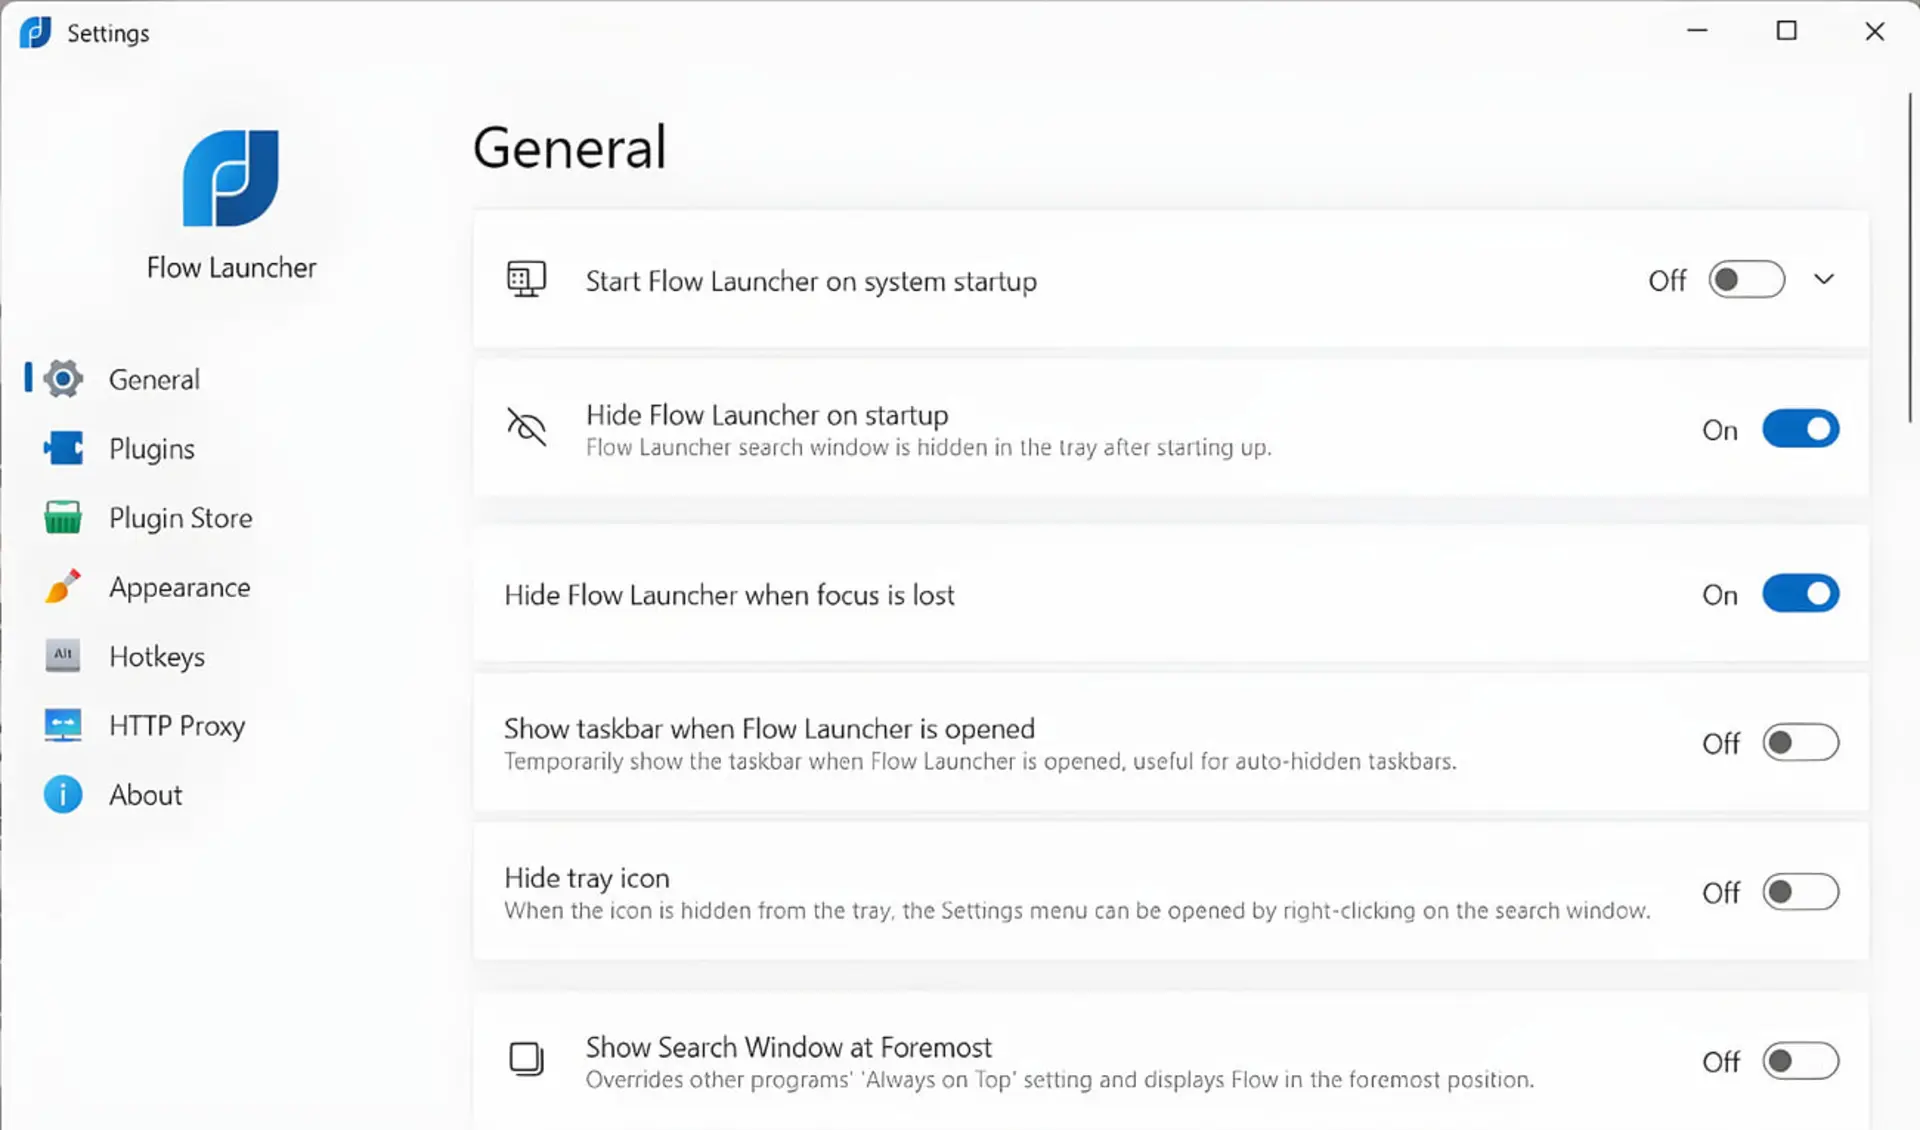Click the Hotkeys Alt key icon
Viewport: 1920px width, 1130px height.
[63, 655]
